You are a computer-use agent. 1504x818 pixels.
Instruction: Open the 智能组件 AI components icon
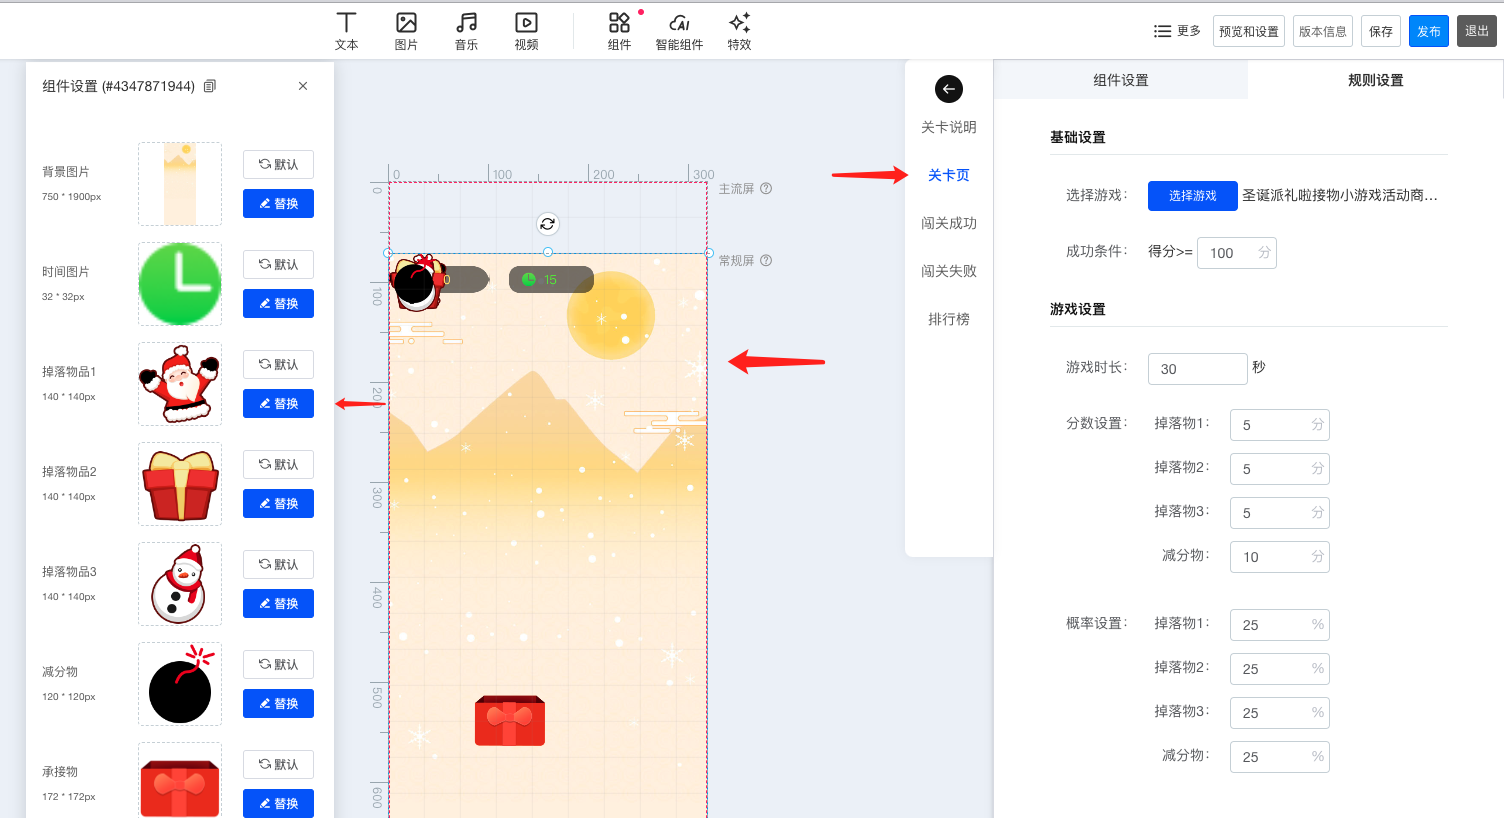[679, 23]
